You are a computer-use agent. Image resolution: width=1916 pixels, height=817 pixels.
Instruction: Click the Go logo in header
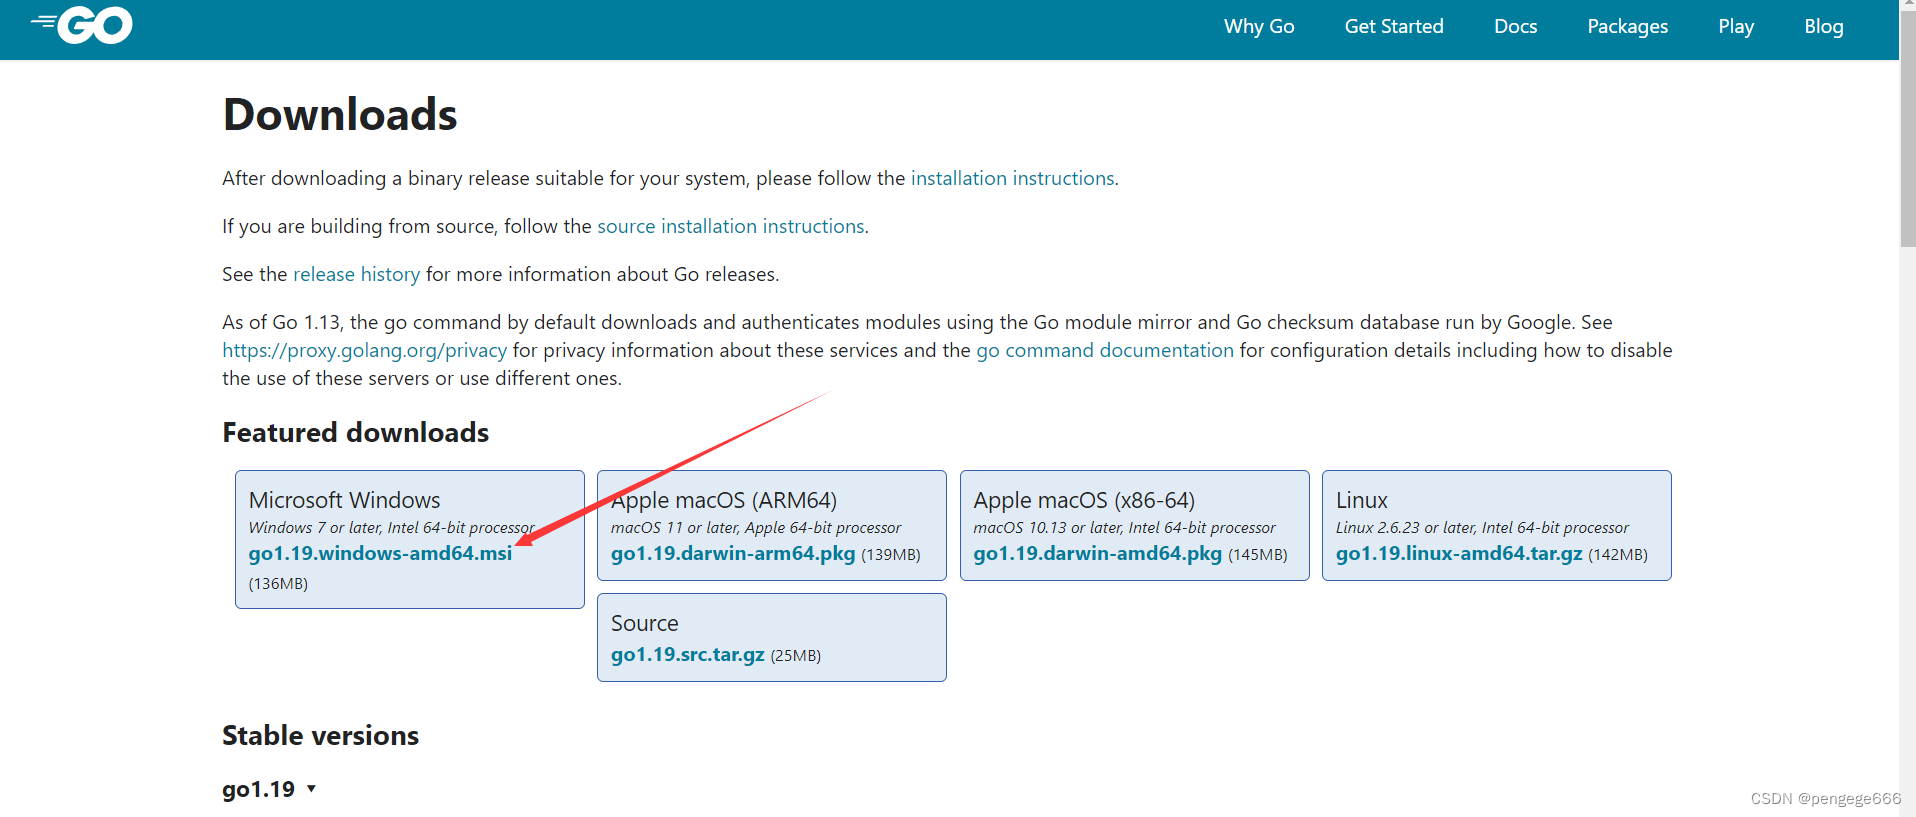(x=81, y=25)
